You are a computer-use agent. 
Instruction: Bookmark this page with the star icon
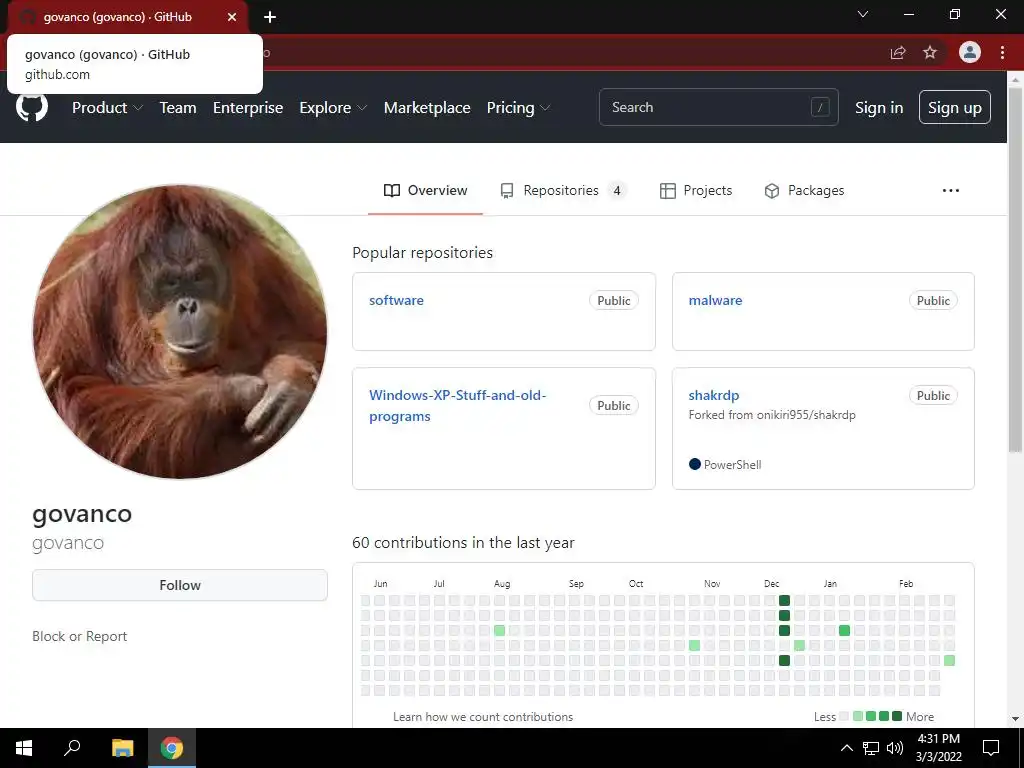[930, 52]
